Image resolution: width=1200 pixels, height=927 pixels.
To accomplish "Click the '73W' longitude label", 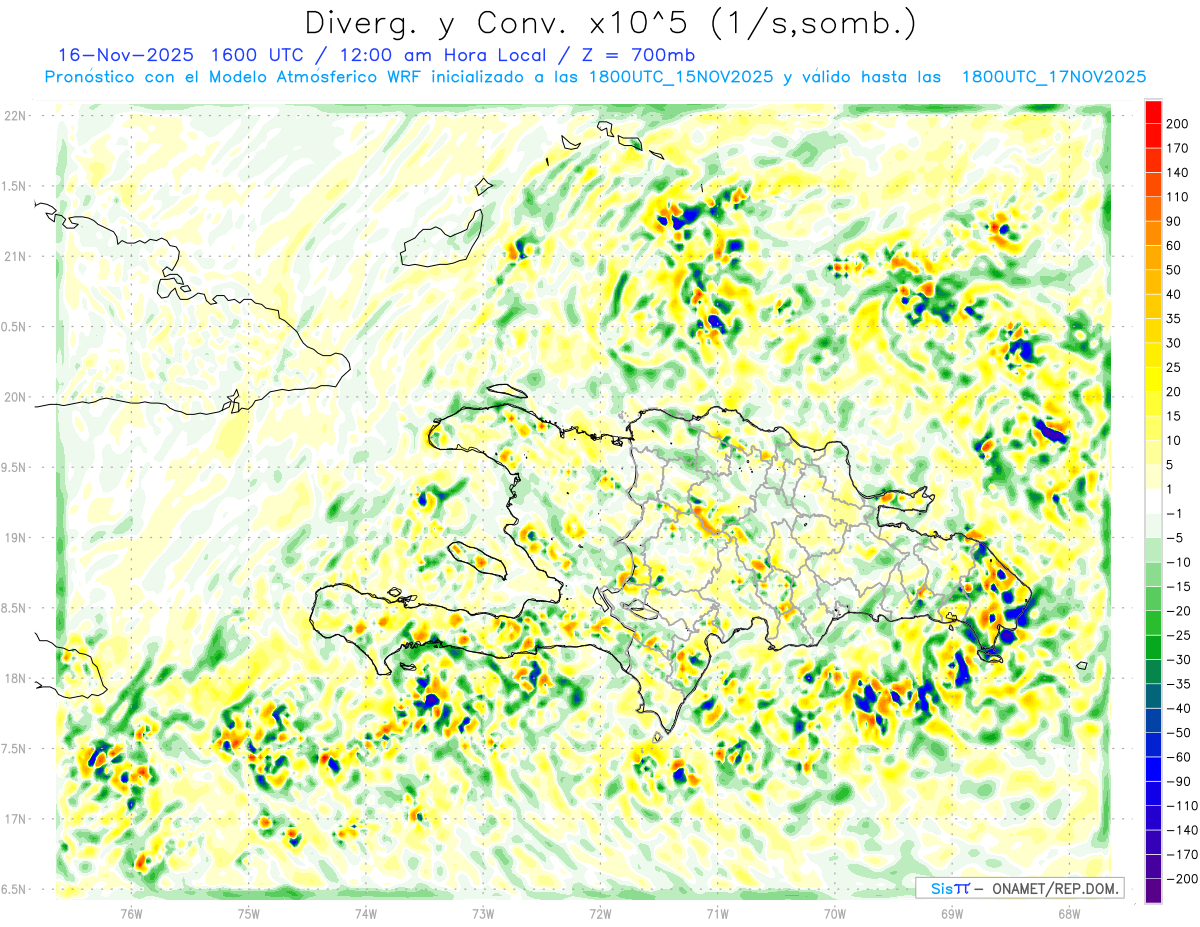I will point(483,913).
